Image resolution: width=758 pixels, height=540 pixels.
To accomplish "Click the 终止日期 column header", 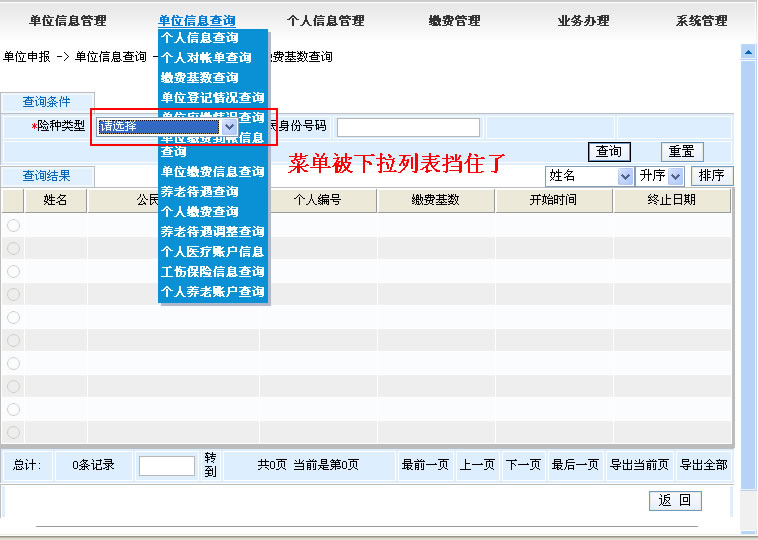I will tap(671, 200).
